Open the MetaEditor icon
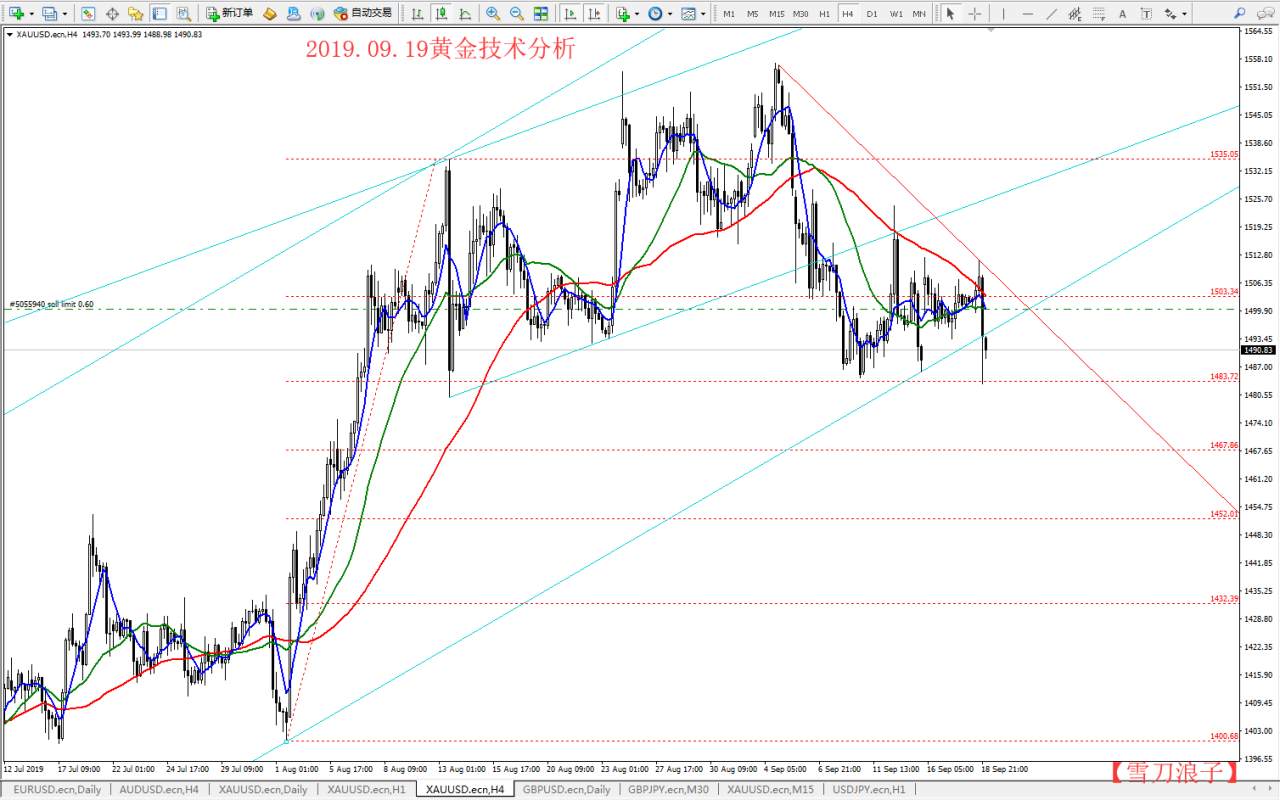The height and width of the screenshot is (800, 1280). pos(270,14)
